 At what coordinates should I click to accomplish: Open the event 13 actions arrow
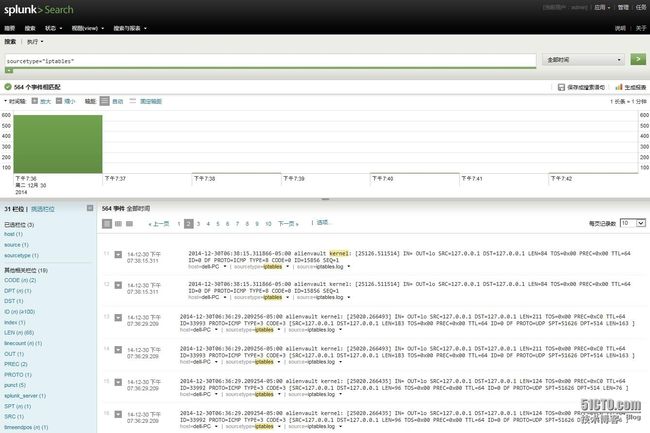(x=118, y=318)
